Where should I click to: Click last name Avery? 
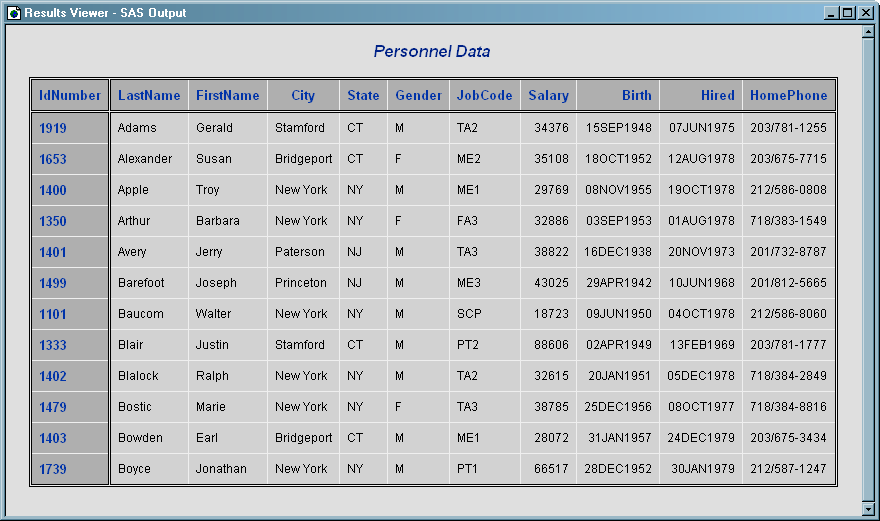pyautogui.click(x=132, y=252)
